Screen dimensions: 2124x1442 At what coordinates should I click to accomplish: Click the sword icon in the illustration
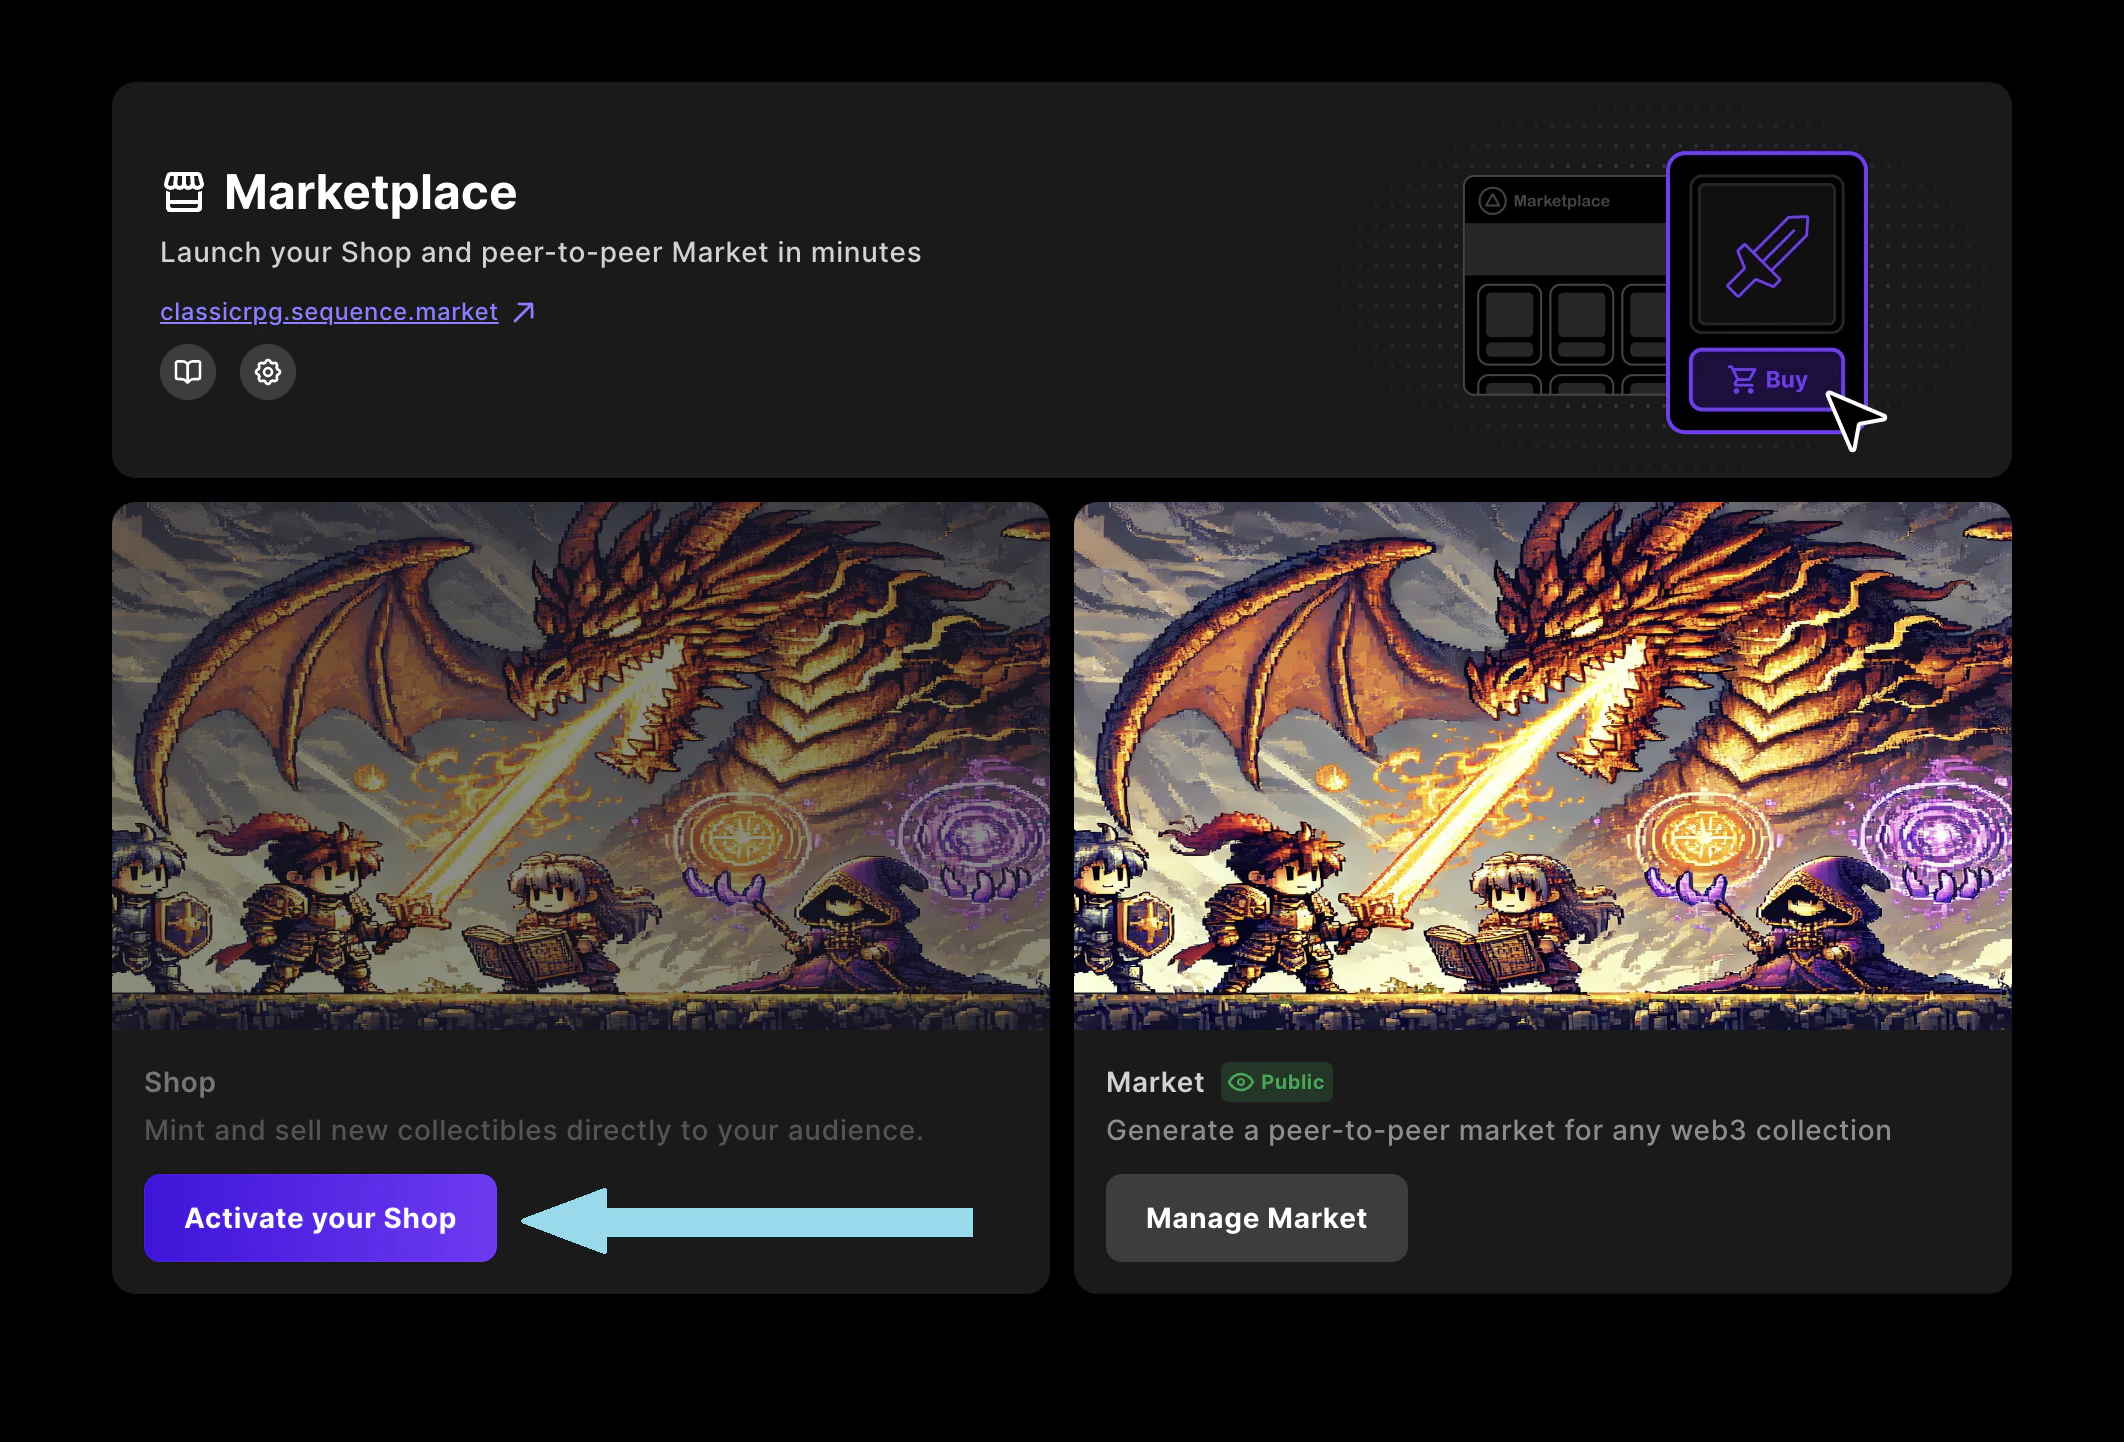1767,256
